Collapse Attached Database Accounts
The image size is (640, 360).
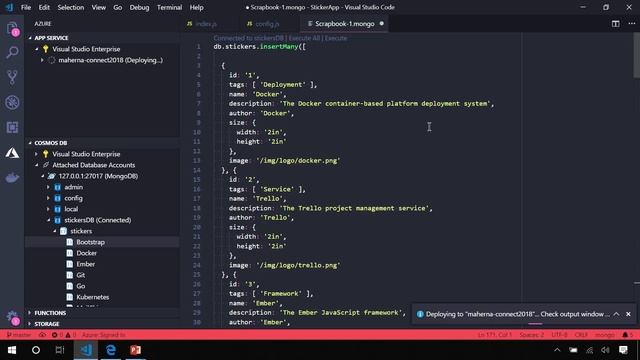coord(37,165)
